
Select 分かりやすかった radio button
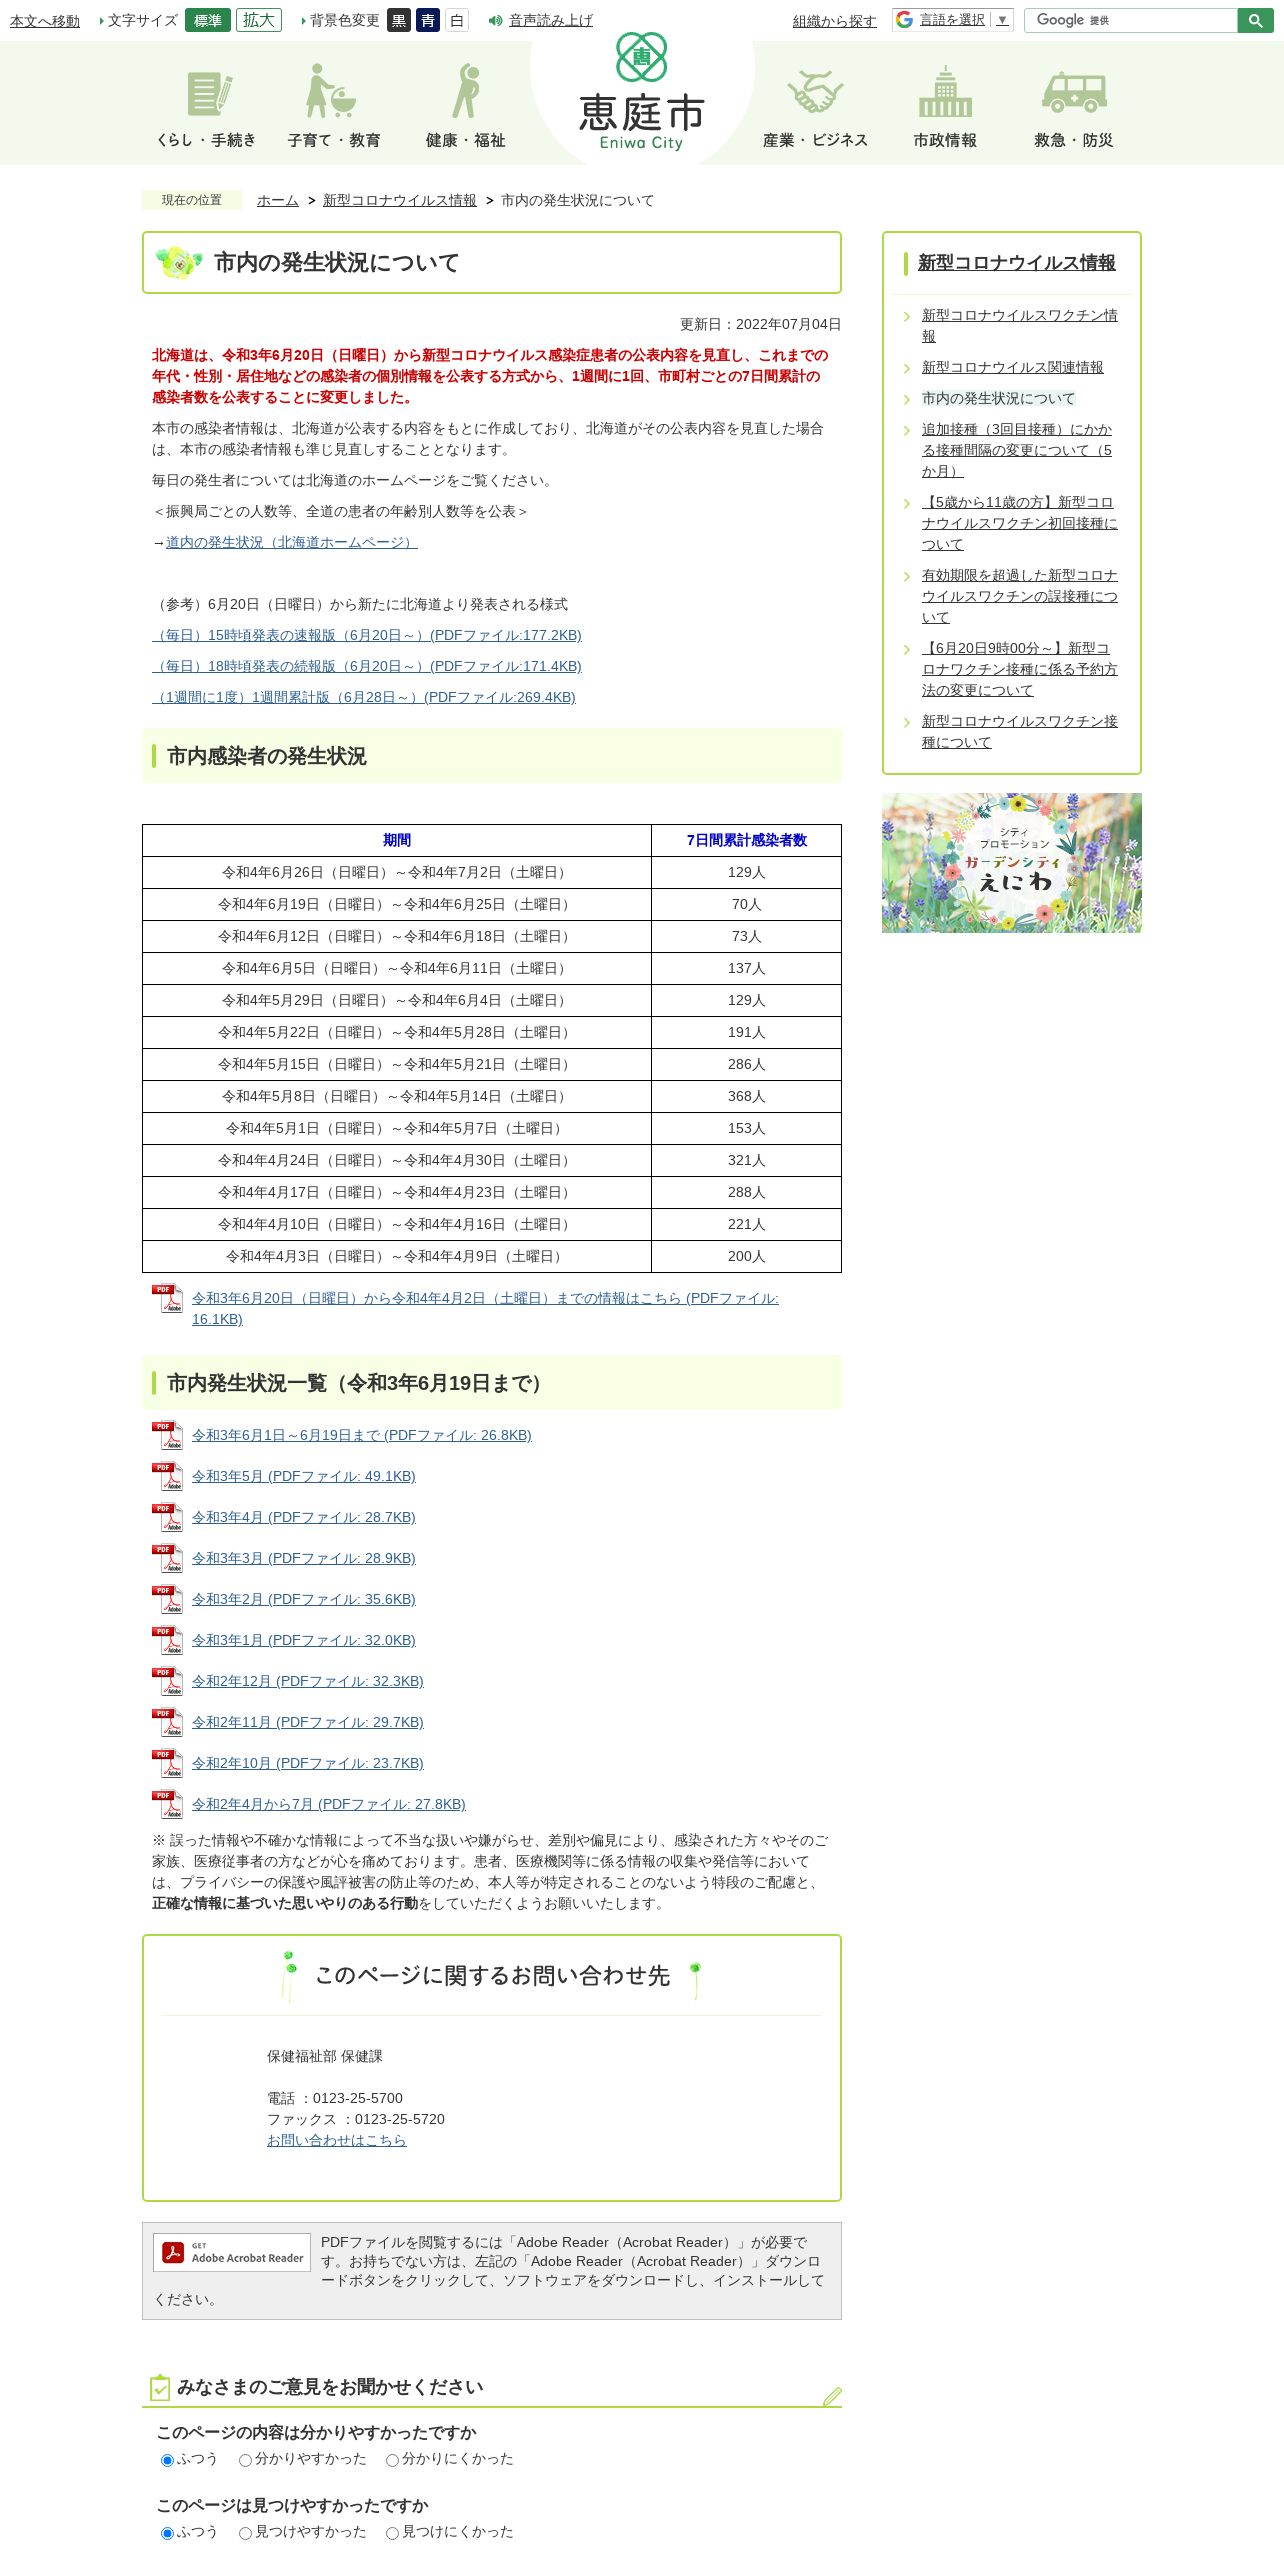pyautogui.click(x=245, y=2460)
